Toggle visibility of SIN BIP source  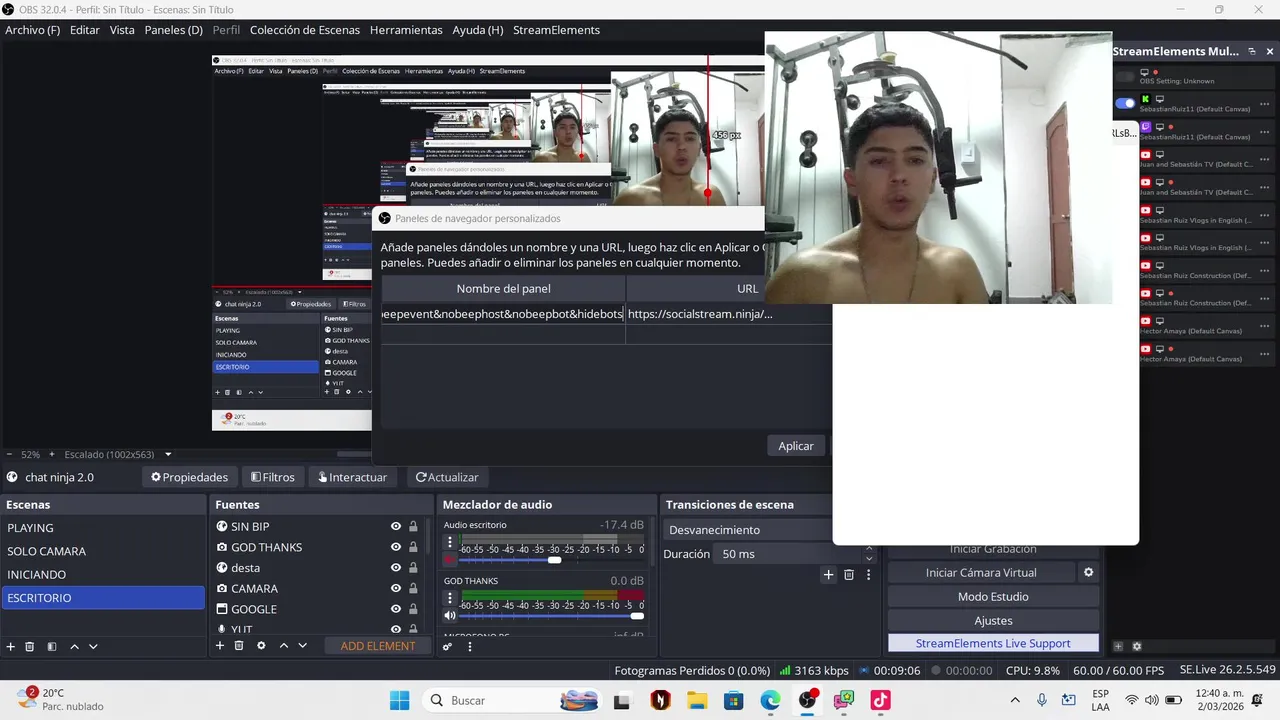[x=396, y=527]
